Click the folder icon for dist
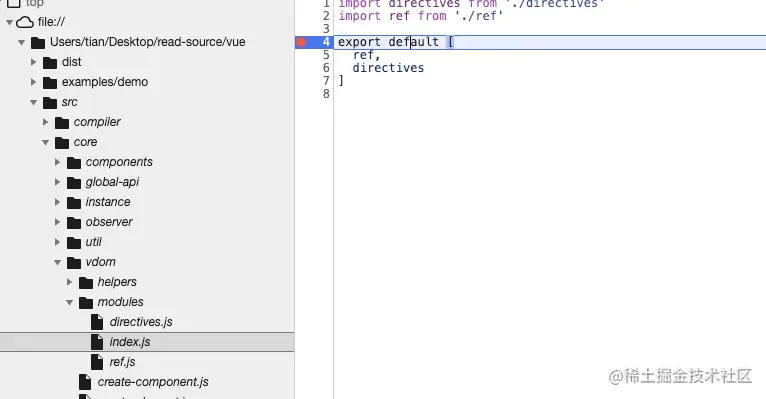766x399 pixels. (x=50, y=63)
